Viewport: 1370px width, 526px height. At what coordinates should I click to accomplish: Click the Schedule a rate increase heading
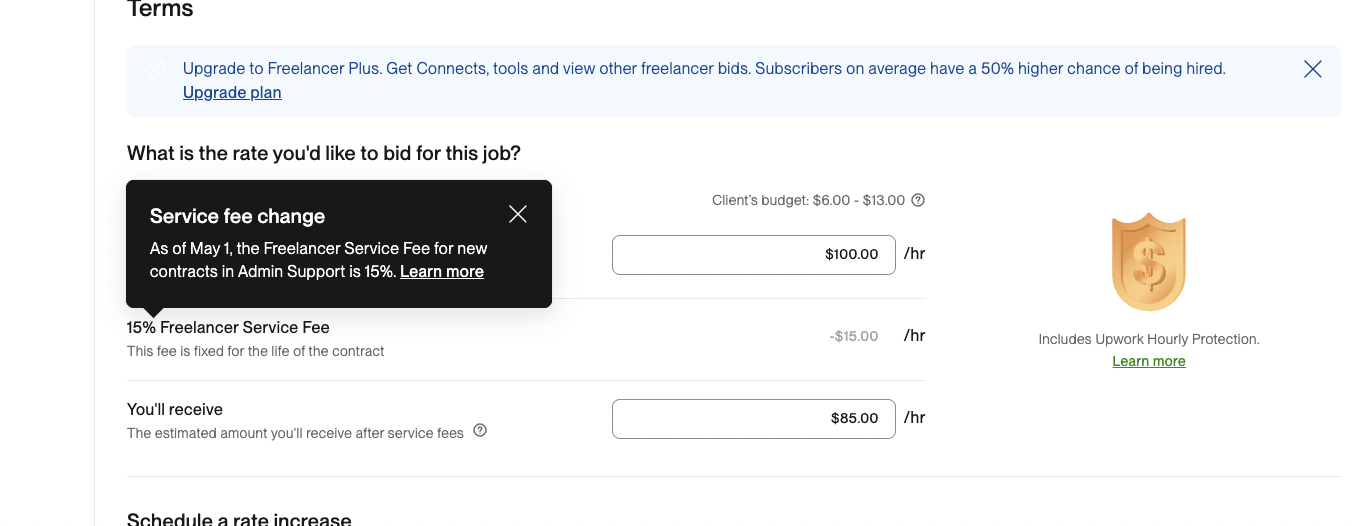pos(239,519)
